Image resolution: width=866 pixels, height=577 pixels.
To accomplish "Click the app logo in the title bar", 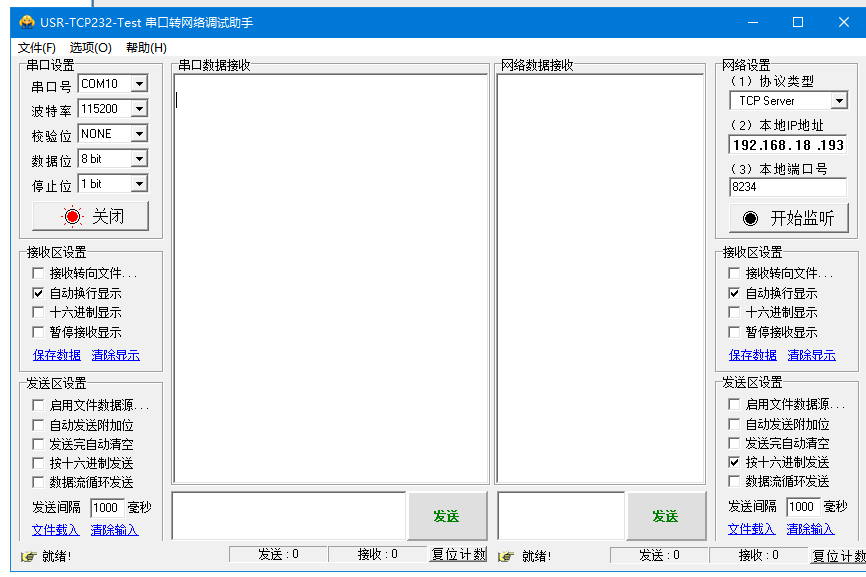I will click(27, 22).
